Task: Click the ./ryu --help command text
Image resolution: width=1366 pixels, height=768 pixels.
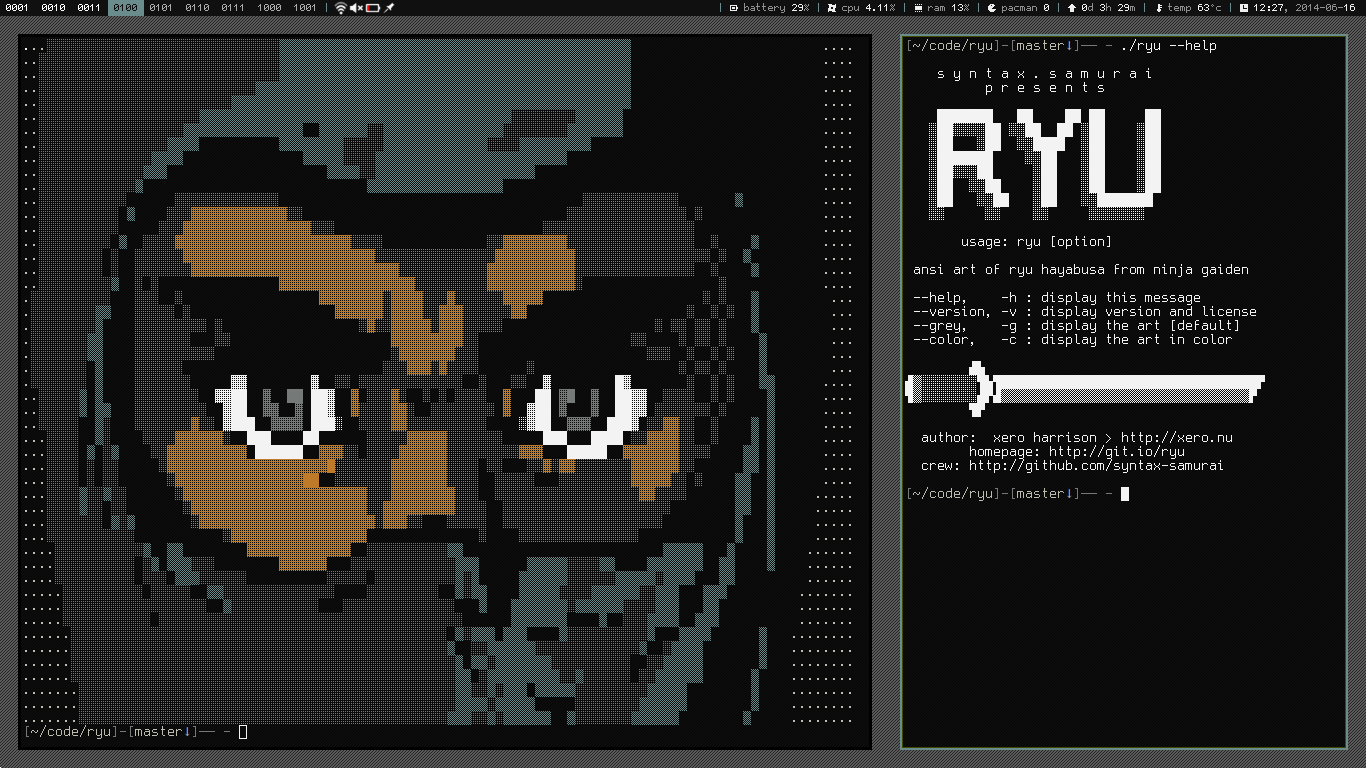Action: click(1169, 45)
